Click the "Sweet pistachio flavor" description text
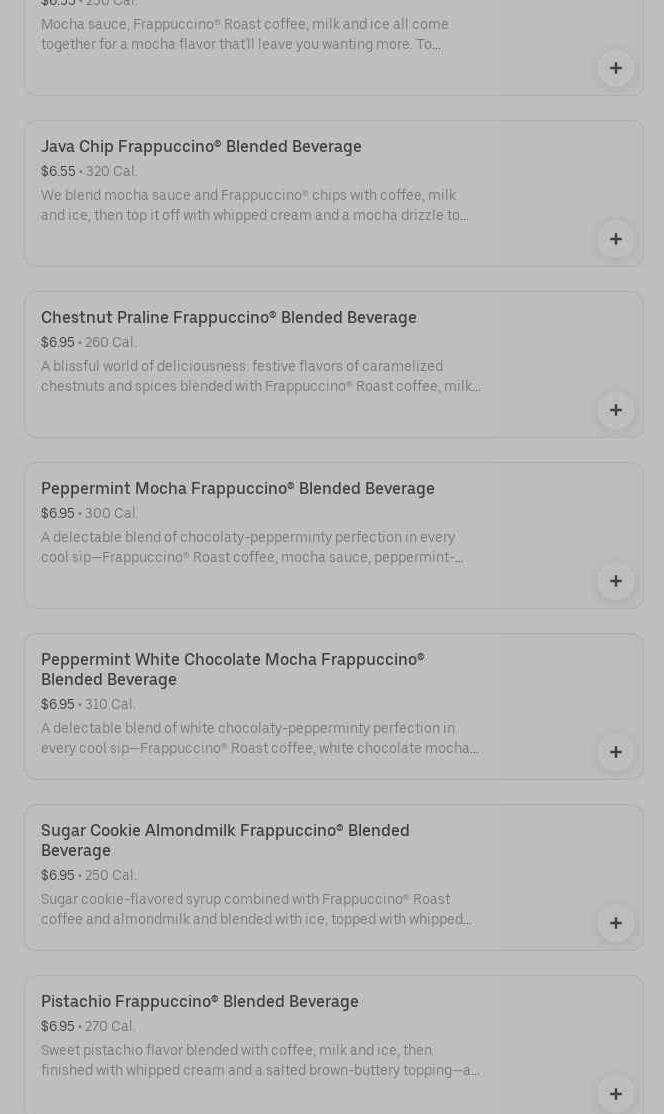 point(259,1060)
